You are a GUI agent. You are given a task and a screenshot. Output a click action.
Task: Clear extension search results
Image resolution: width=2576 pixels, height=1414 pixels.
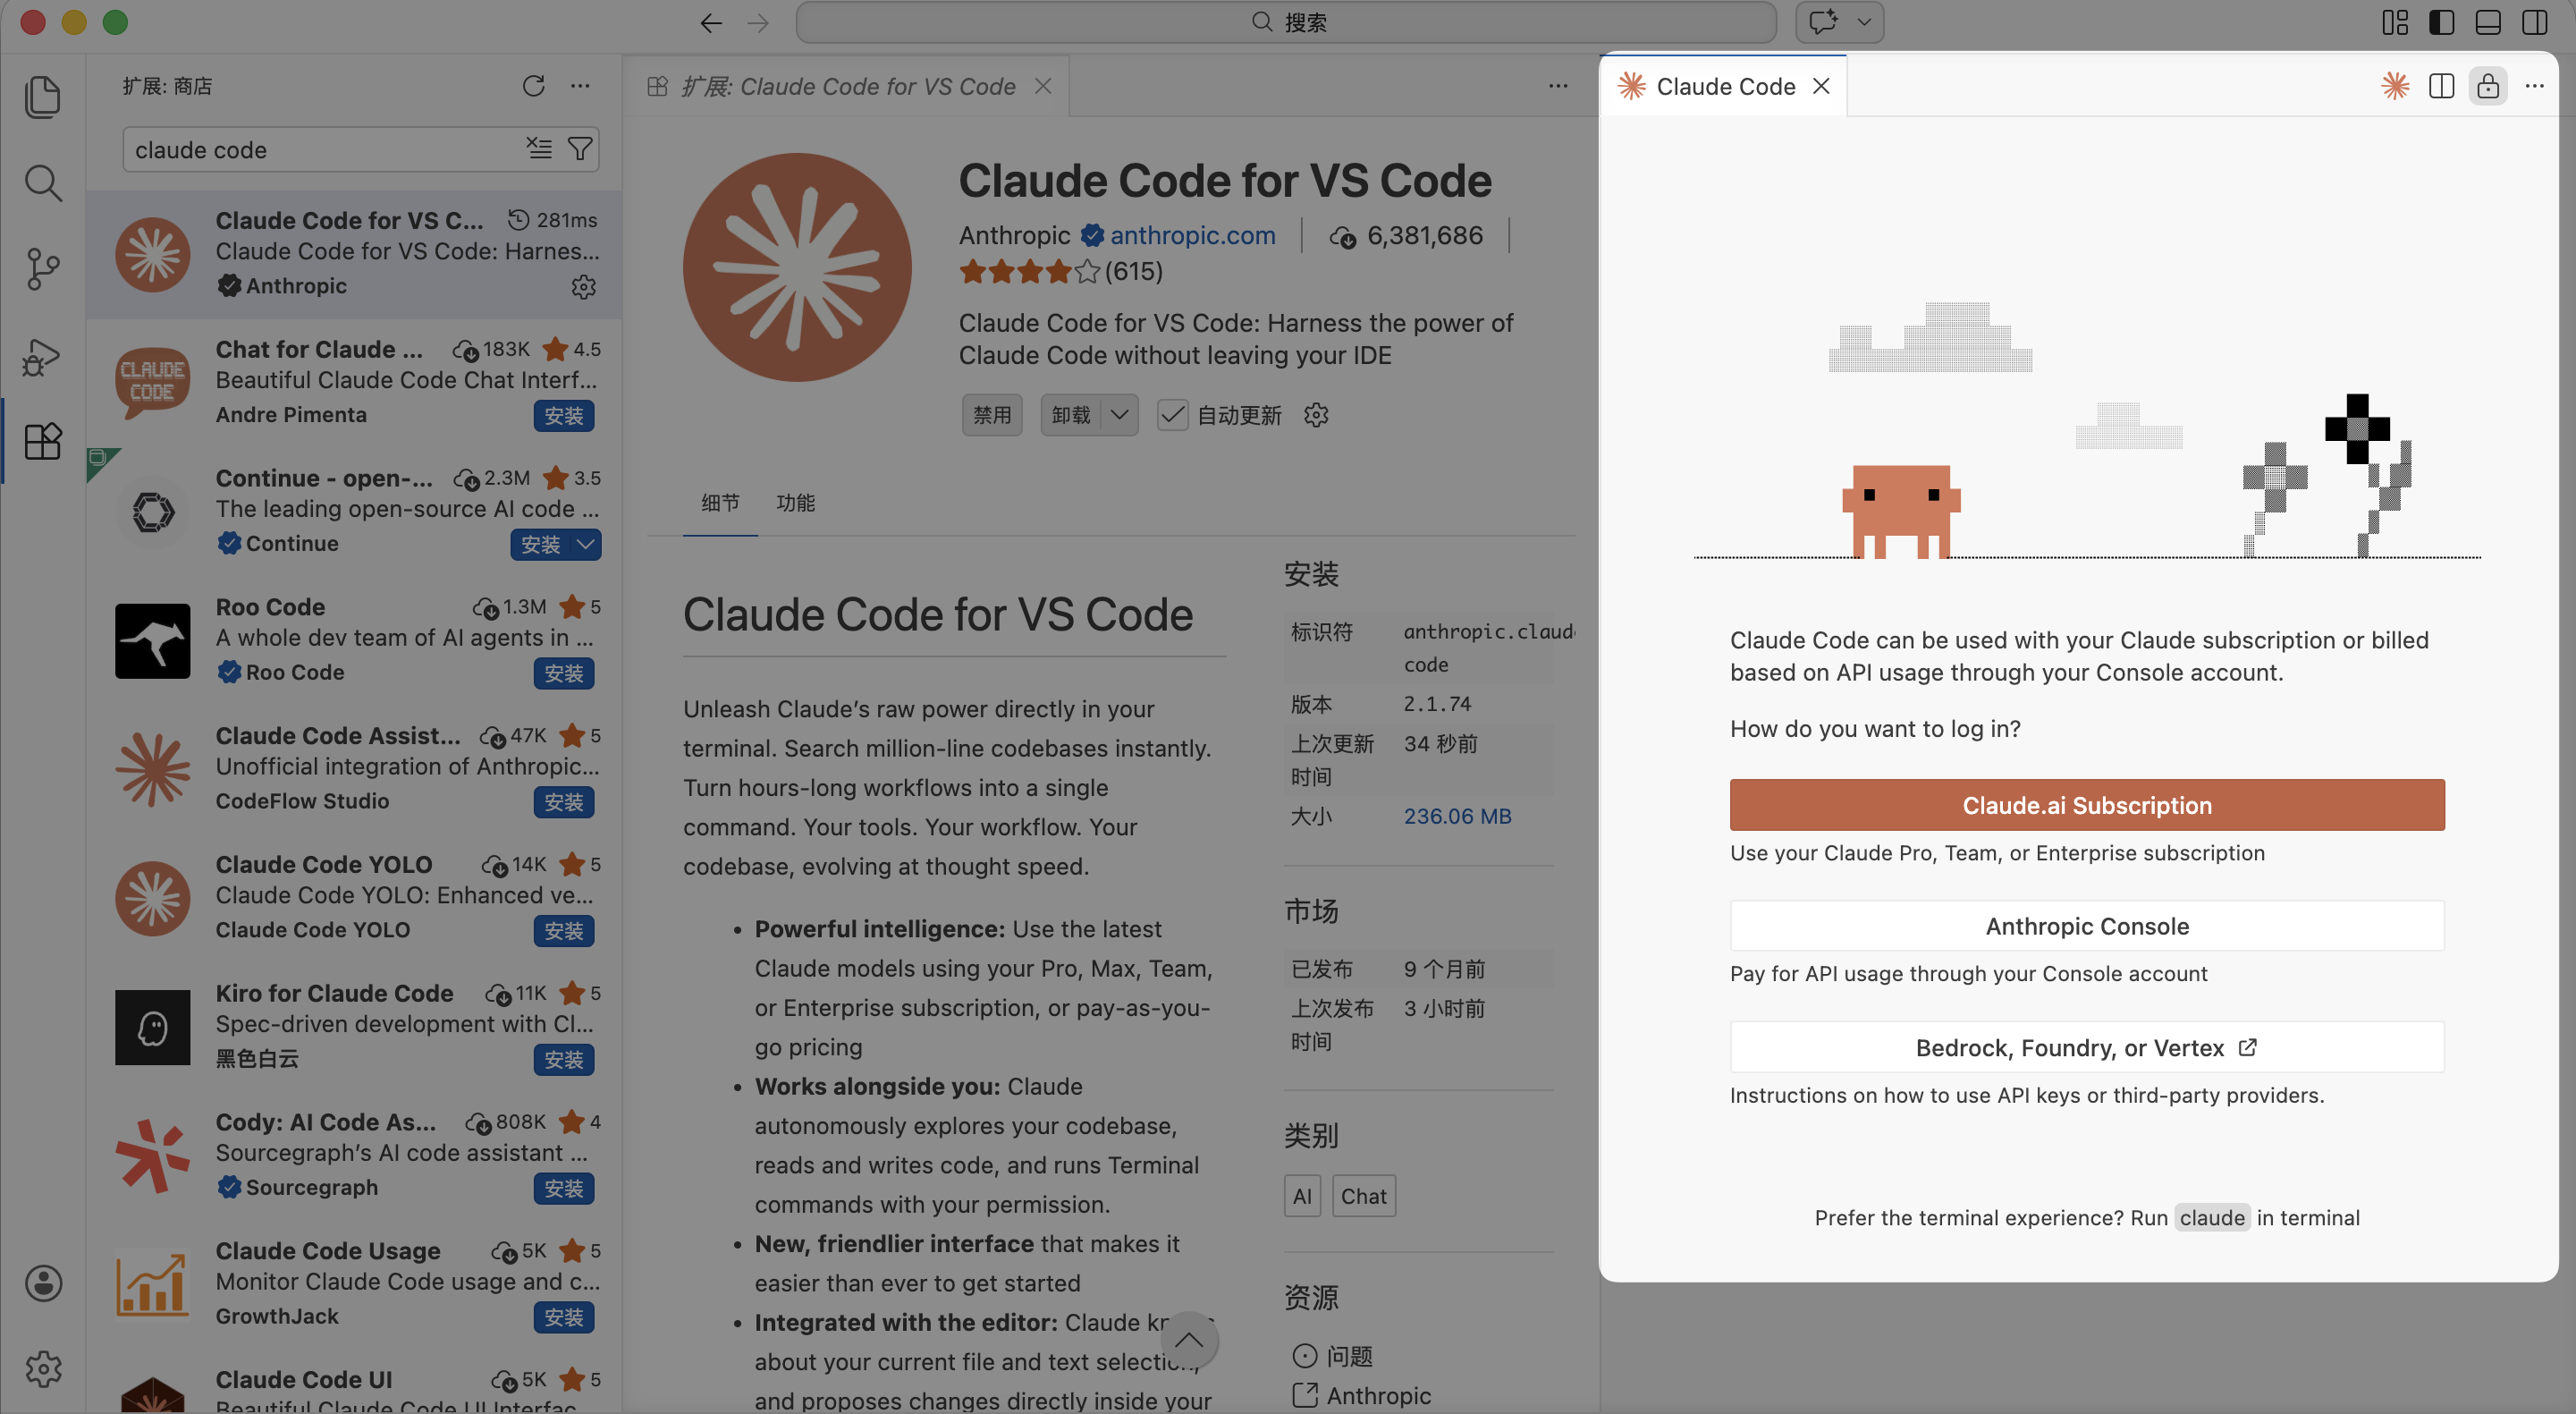(539, 149)
